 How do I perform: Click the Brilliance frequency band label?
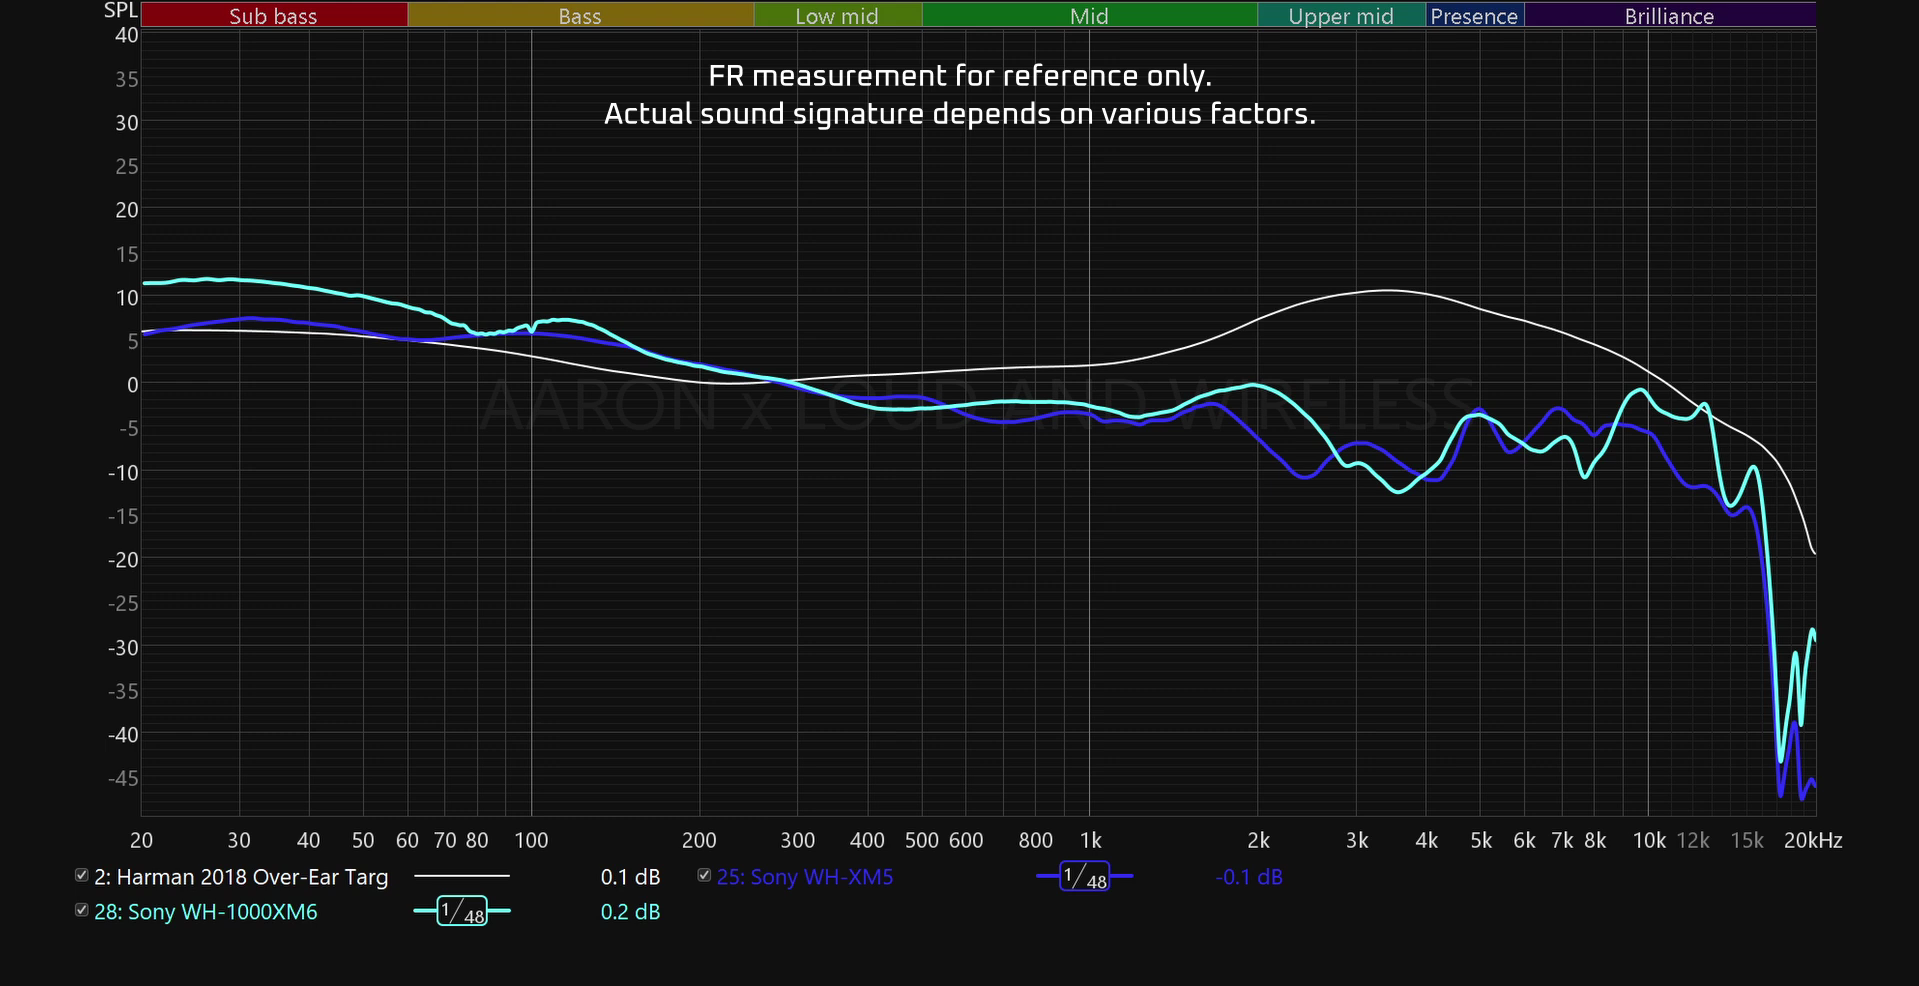click(1669, 16)
